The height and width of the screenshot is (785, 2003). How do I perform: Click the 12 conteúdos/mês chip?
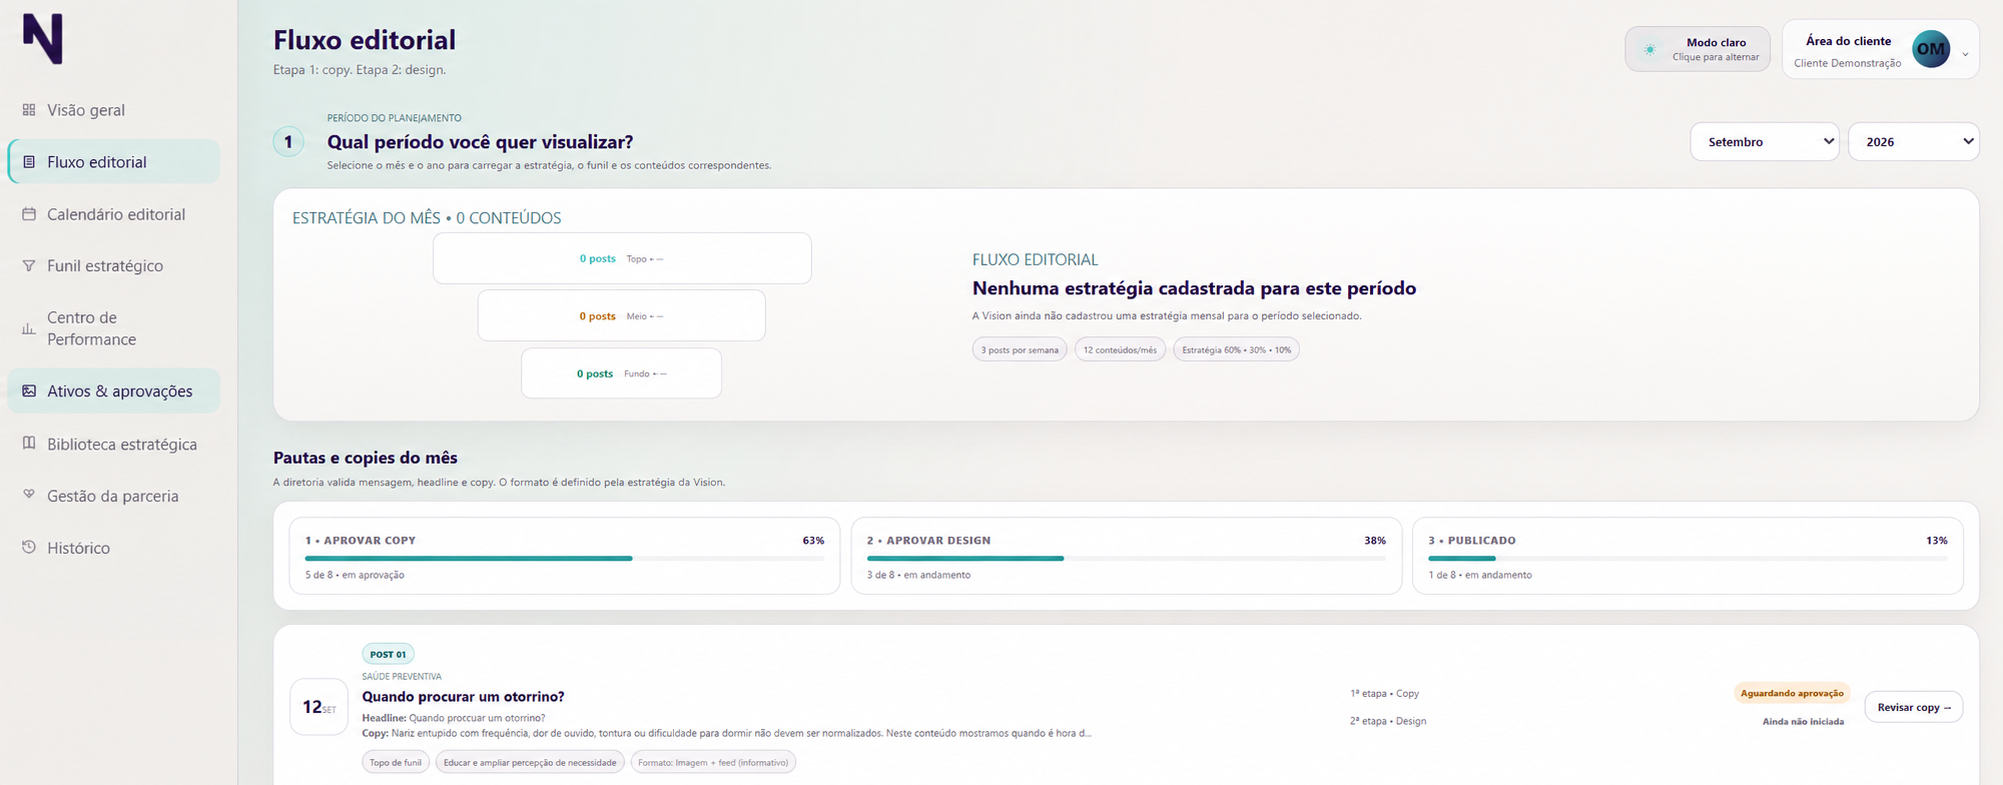(1120, 350)
